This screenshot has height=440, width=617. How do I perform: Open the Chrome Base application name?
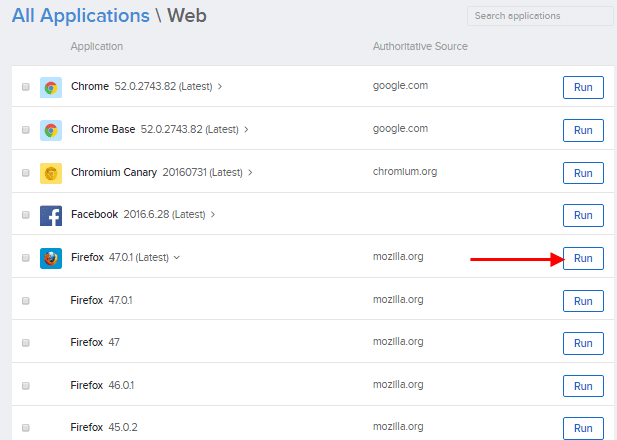103,129
